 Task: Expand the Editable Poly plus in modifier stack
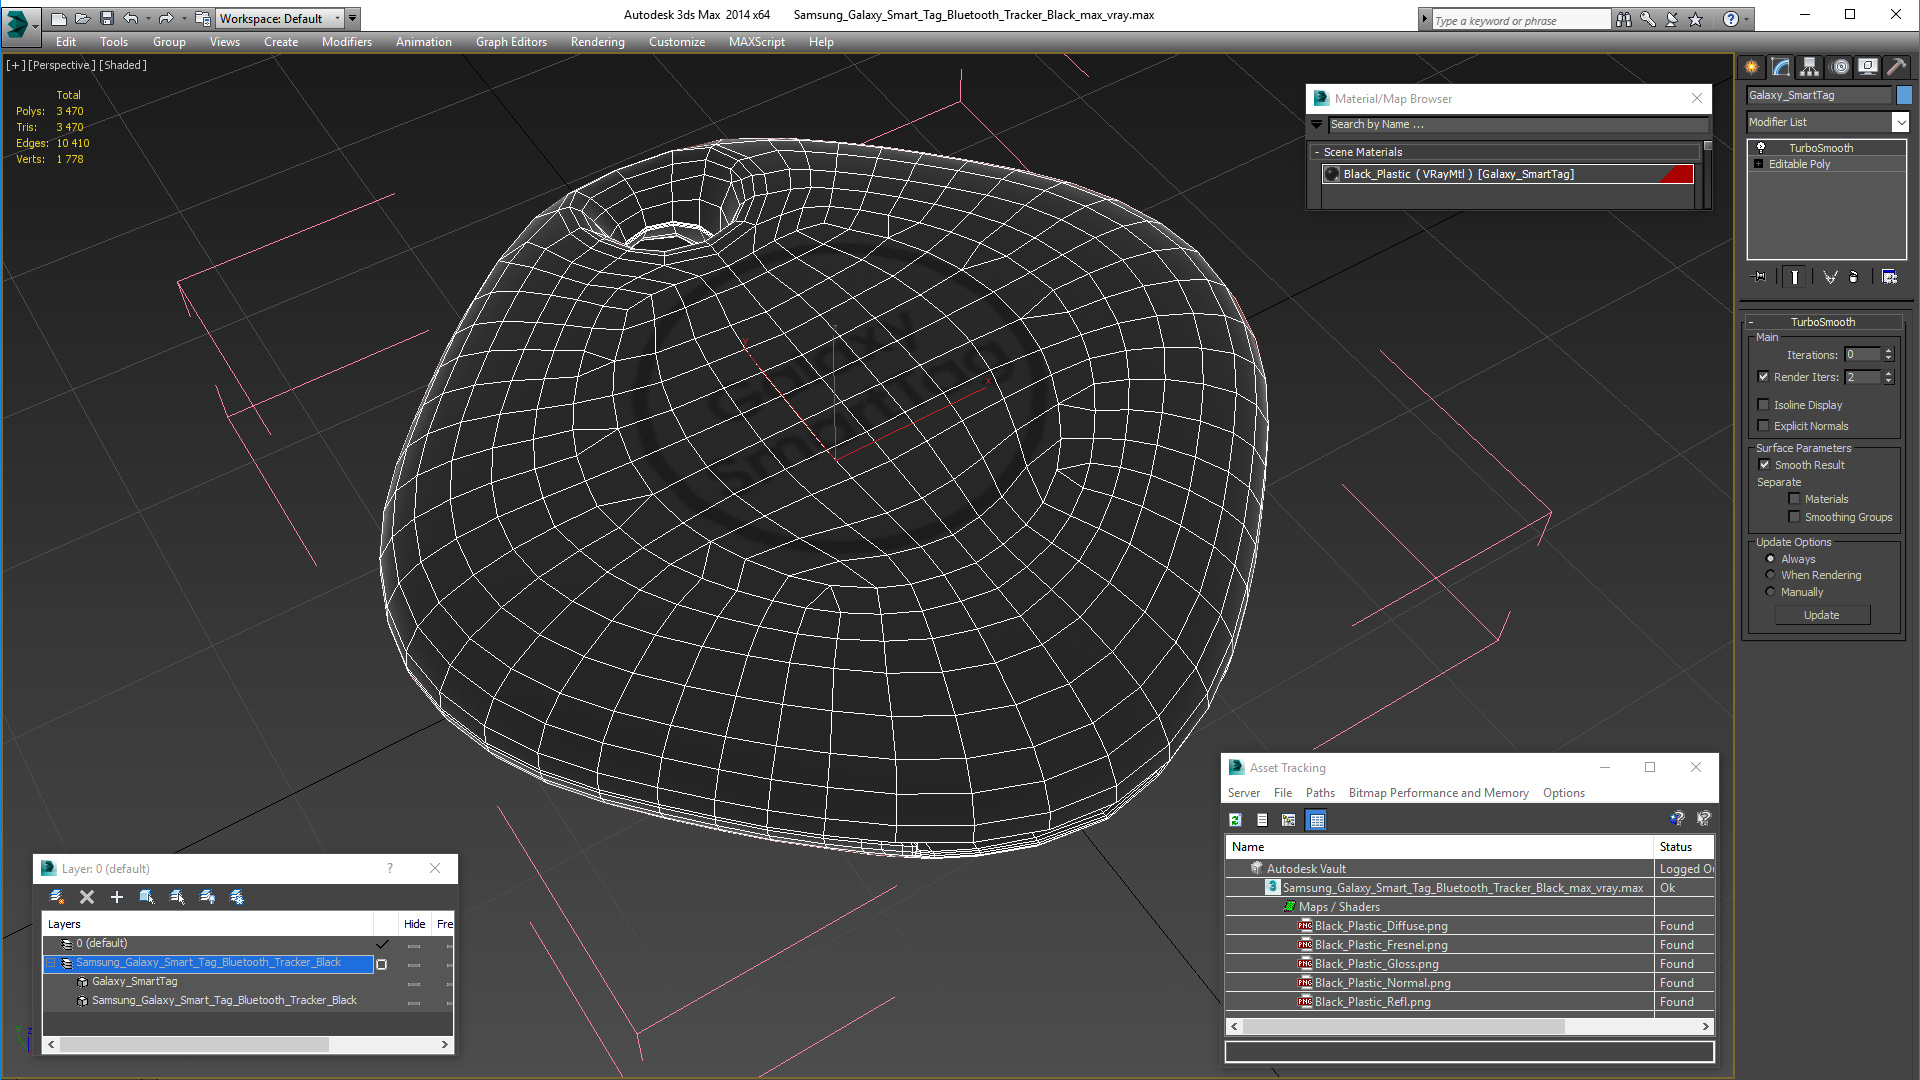tap(1759, 164)
